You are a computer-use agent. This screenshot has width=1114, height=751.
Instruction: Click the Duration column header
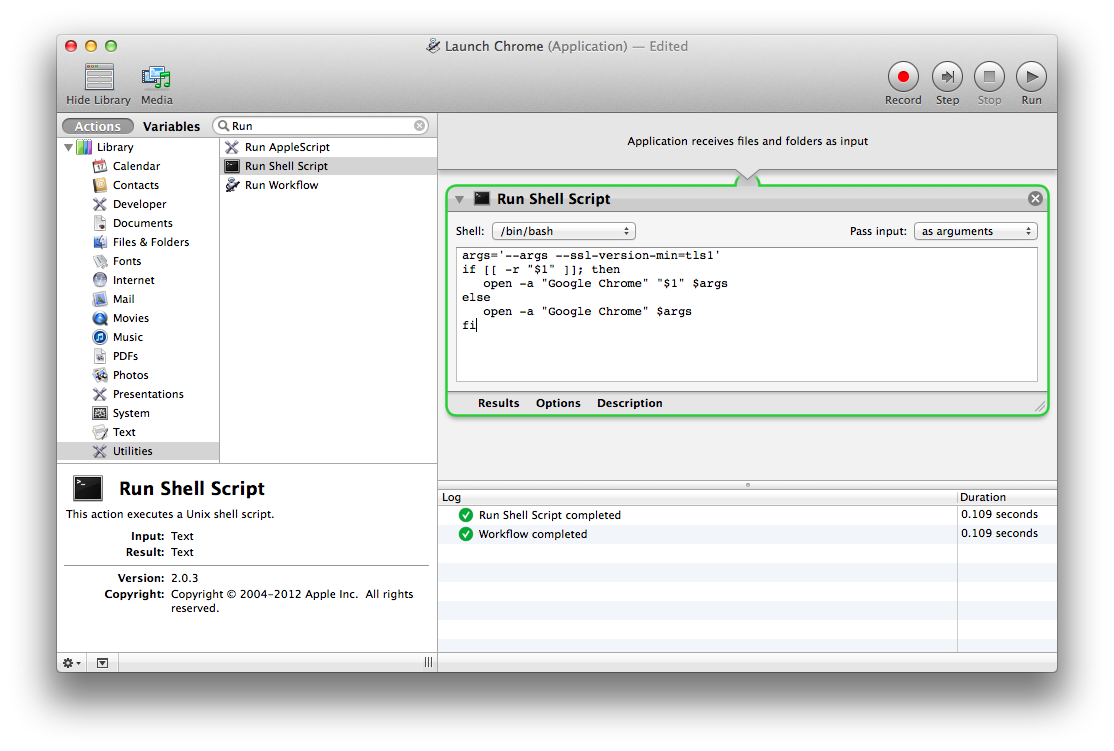1007,497
